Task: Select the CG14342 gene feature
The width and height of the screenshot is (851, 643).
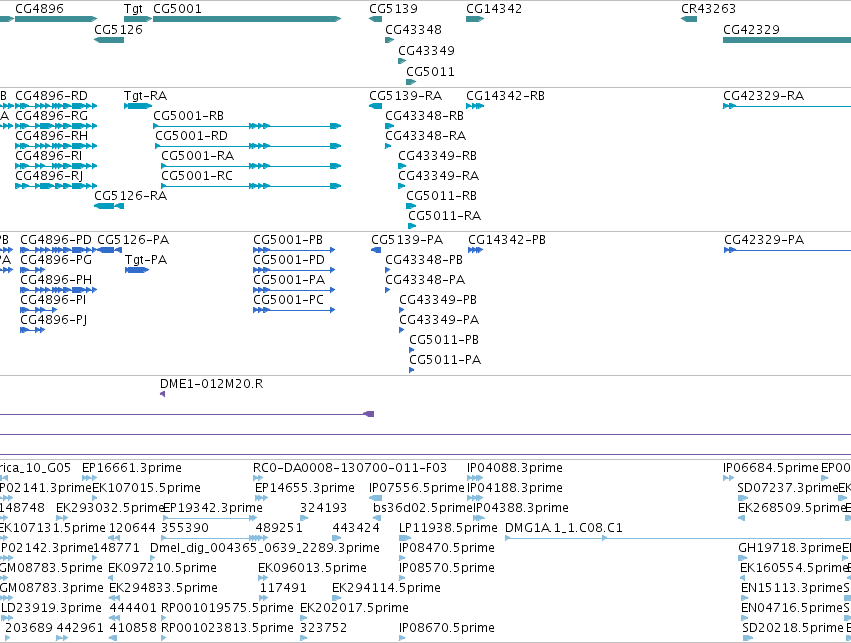Action: tap(475, 19)
